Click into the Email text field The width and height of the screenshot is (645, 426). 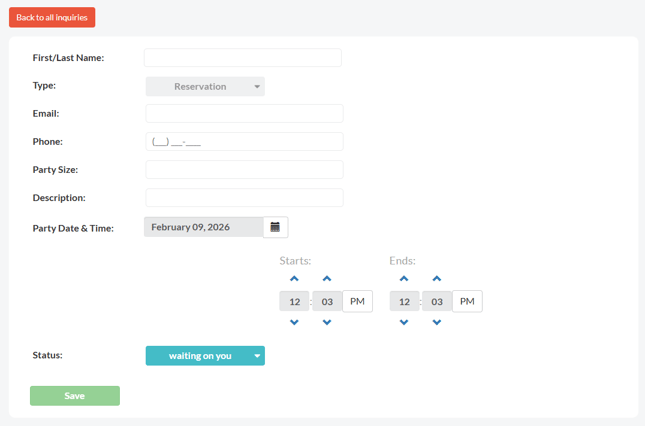244,114
